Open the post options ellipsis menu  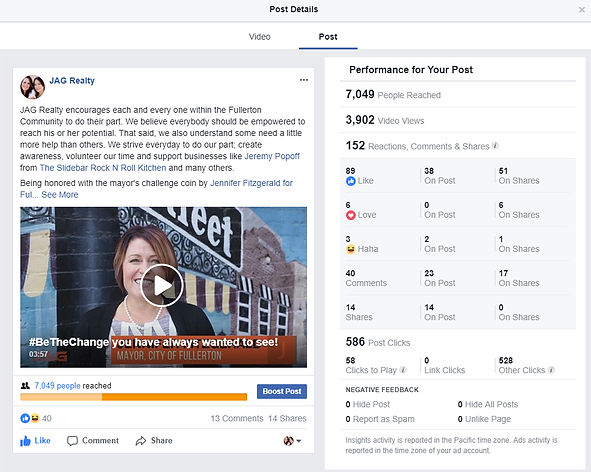304,80
